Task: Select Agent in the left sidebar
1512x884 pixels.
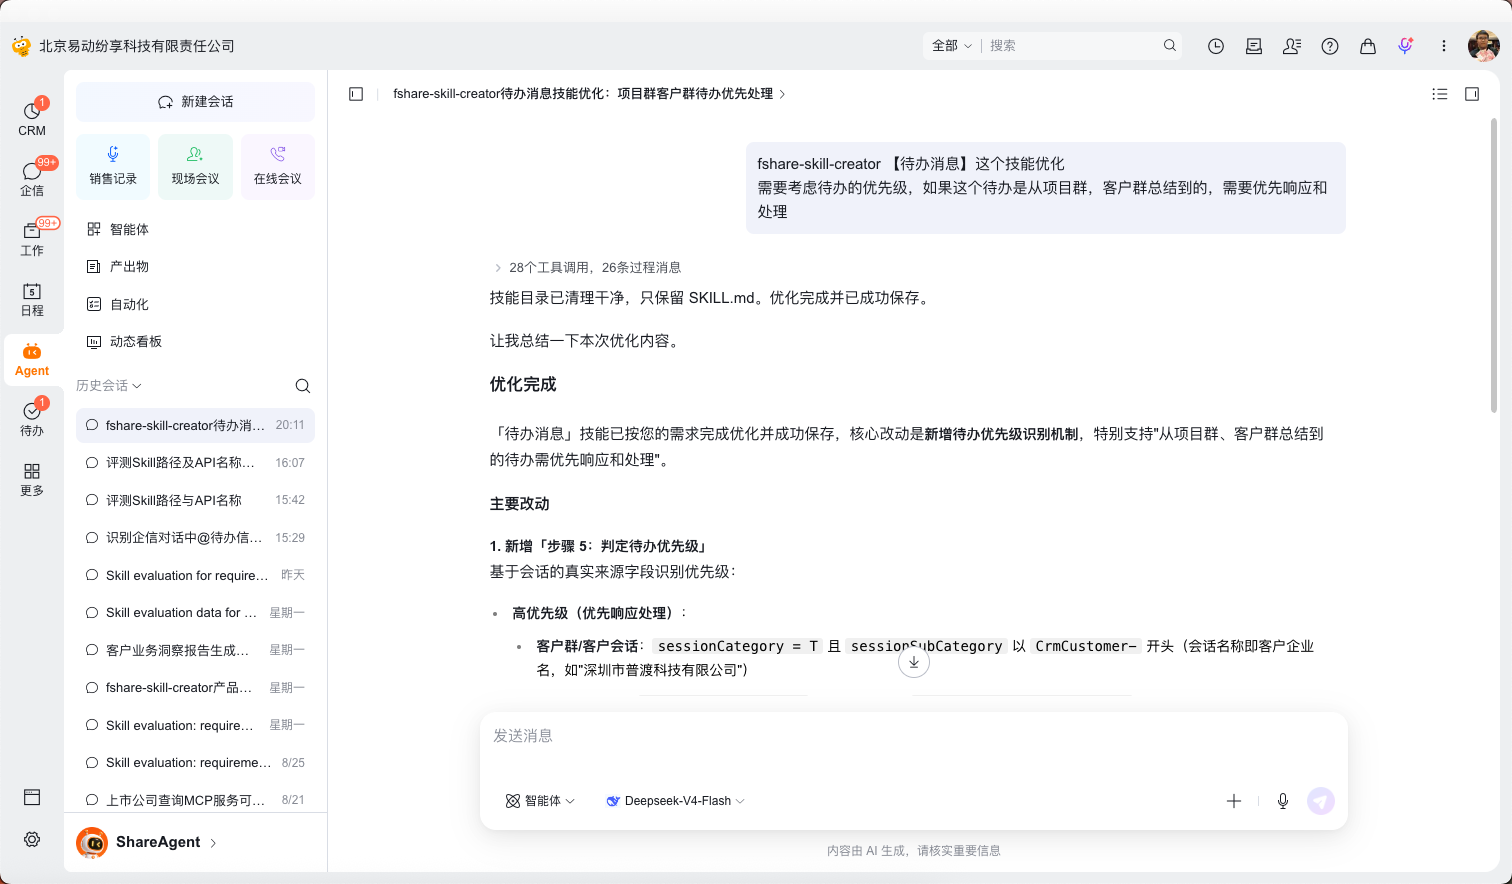Action: 32,359
